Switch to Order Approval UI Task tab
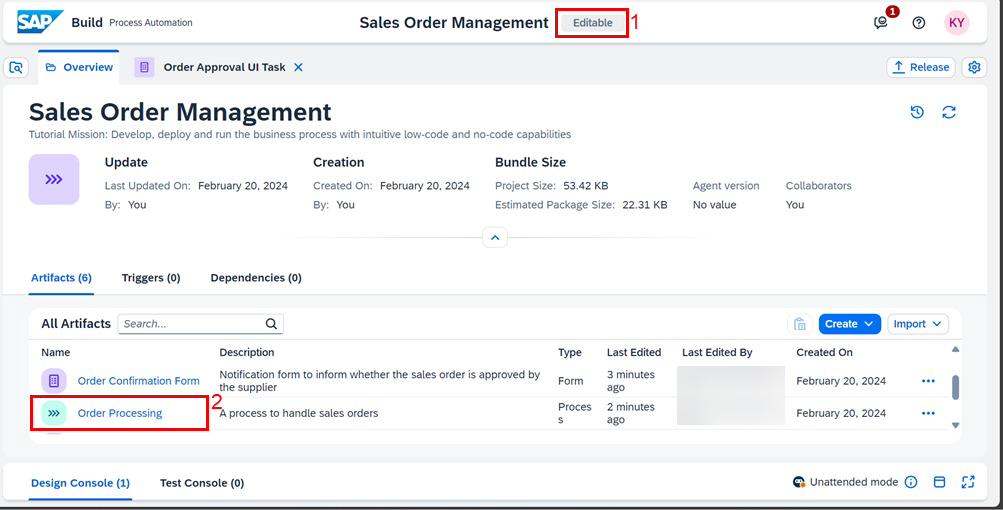The height and width of the screenshot is (510, 1003). 224,67
